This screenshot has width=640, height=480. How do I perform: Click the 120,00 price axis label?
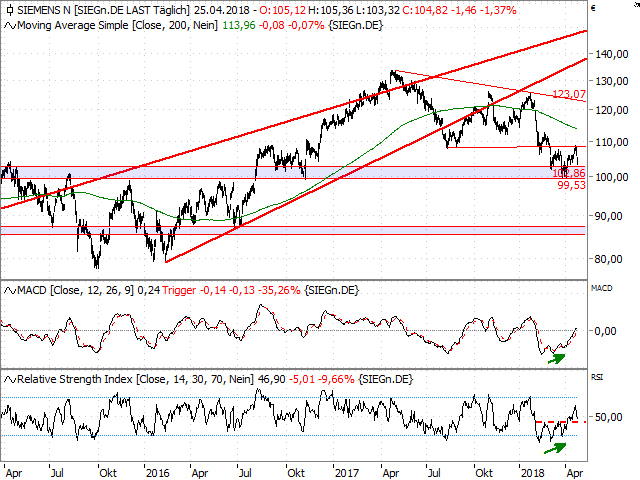tap(612, 110)
